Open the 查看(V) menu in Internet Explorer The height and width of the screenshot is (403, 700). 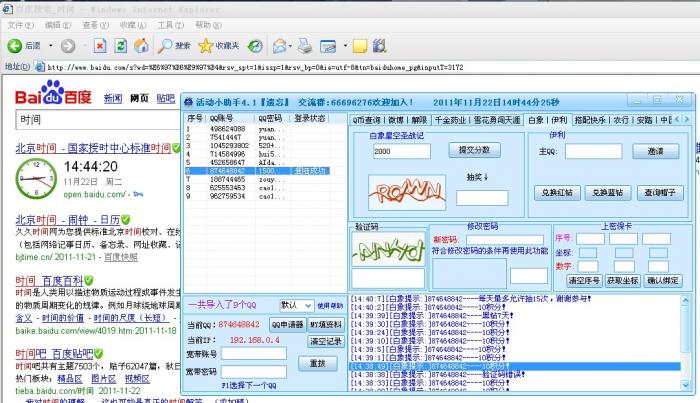coord(96,25)
